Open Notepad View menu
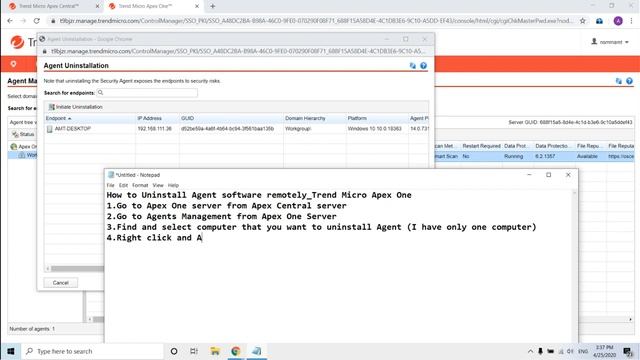640x360 pixels. click(158, 185)
